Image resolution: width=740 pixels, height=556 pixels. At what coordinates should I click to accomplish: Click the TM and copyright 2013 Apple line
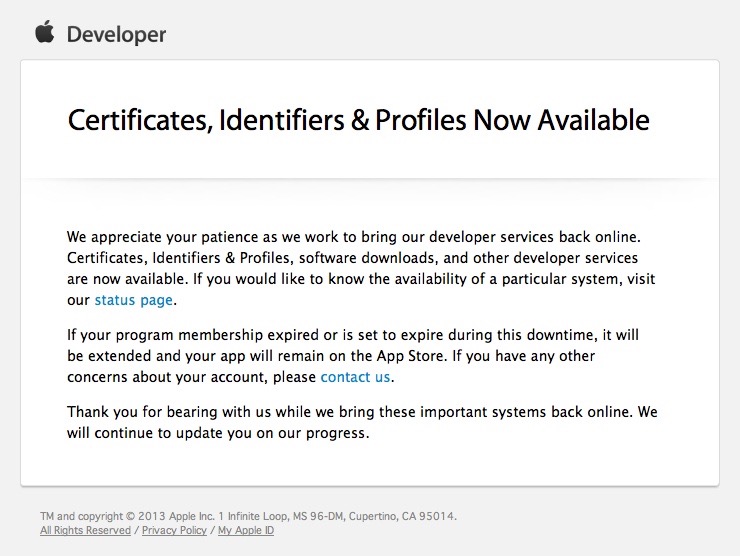point(248,516)
